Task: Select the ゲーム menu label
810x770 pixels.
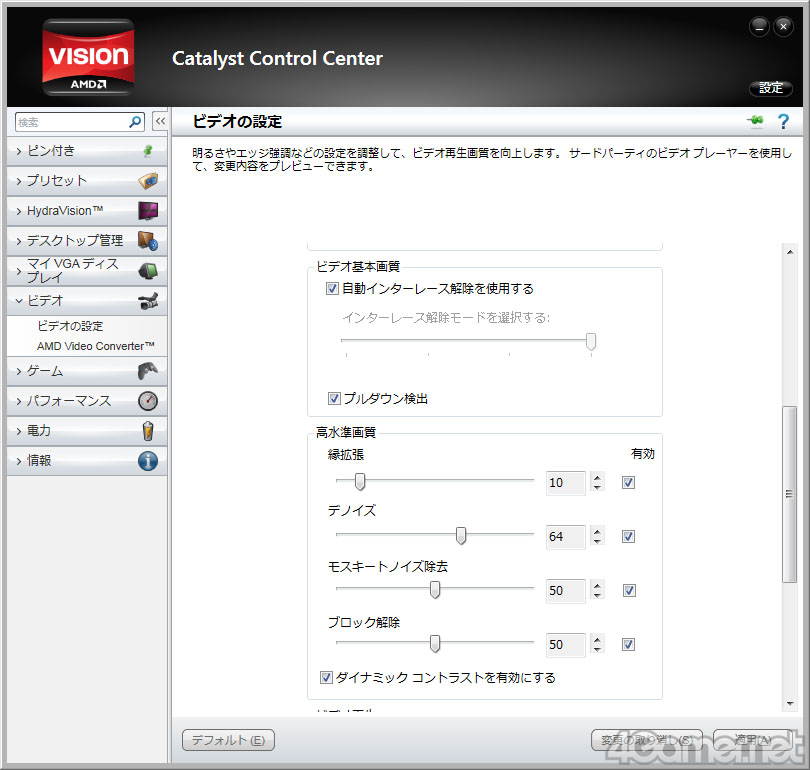Action: coord(45,371)
